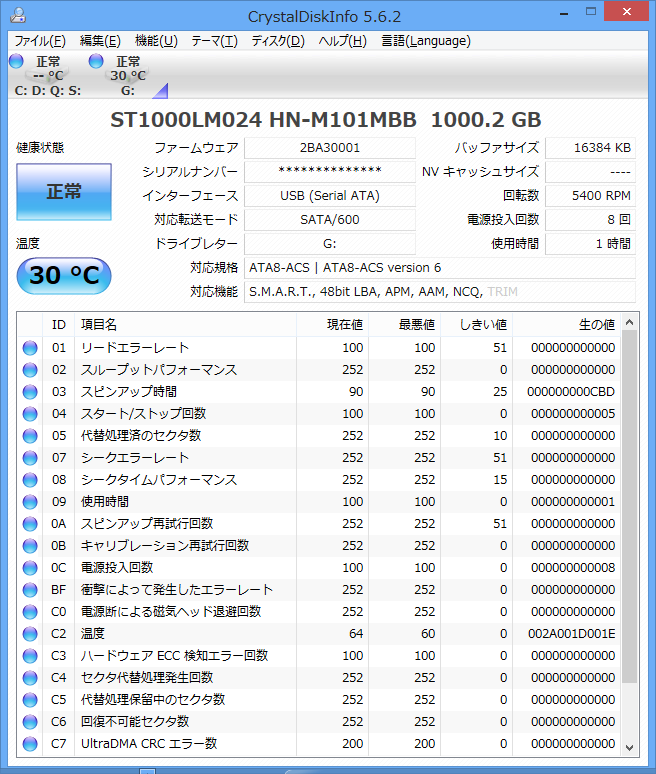Click status orb for row 07 シークエラーレート
Screen dimensions: 656x774
tap(30, 458)
